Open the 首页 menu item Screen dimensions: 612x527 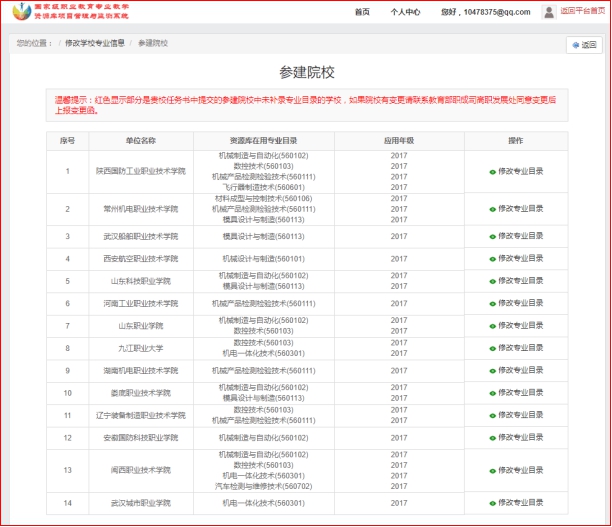[362, 12]
